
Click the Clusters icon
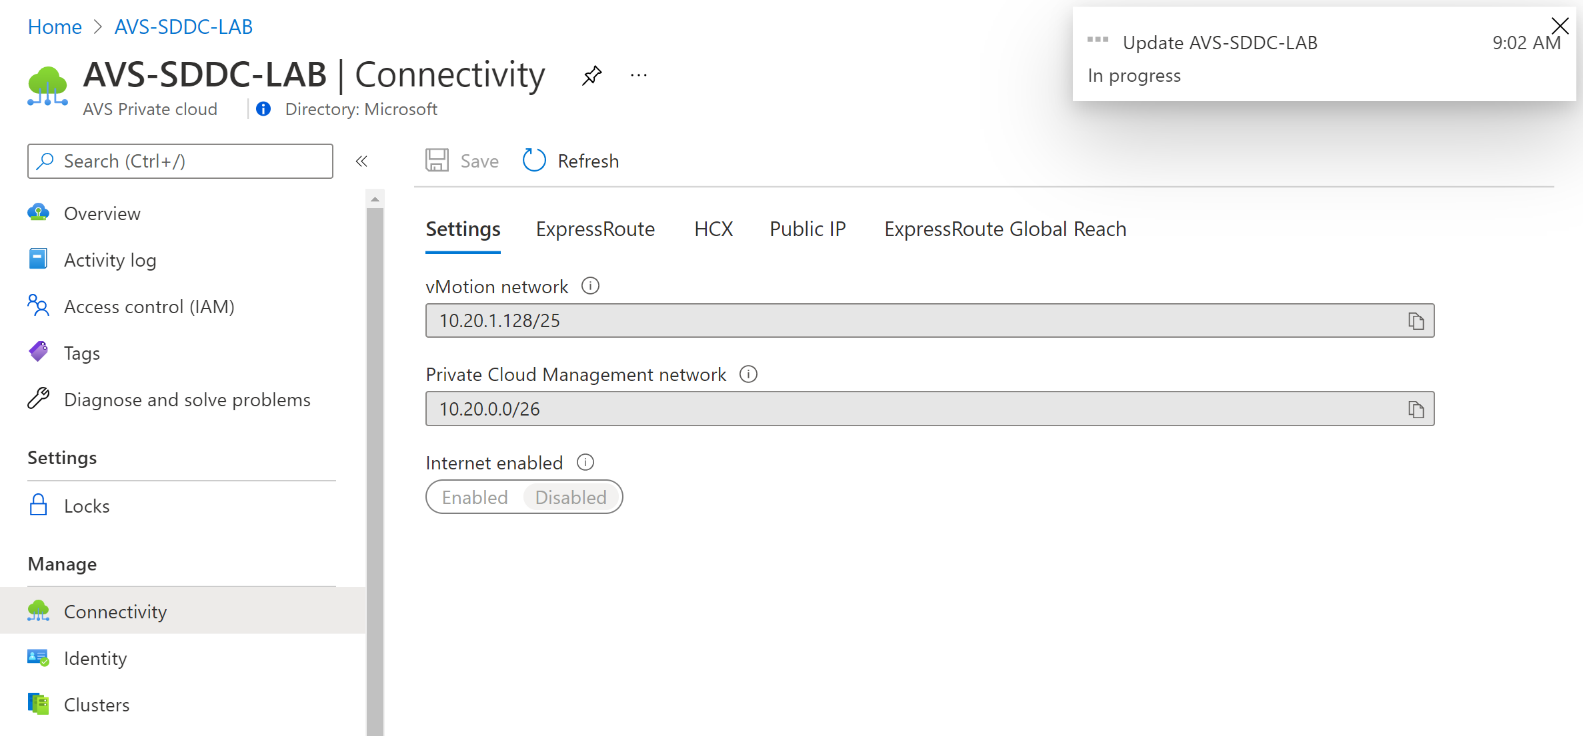(38, 704)
